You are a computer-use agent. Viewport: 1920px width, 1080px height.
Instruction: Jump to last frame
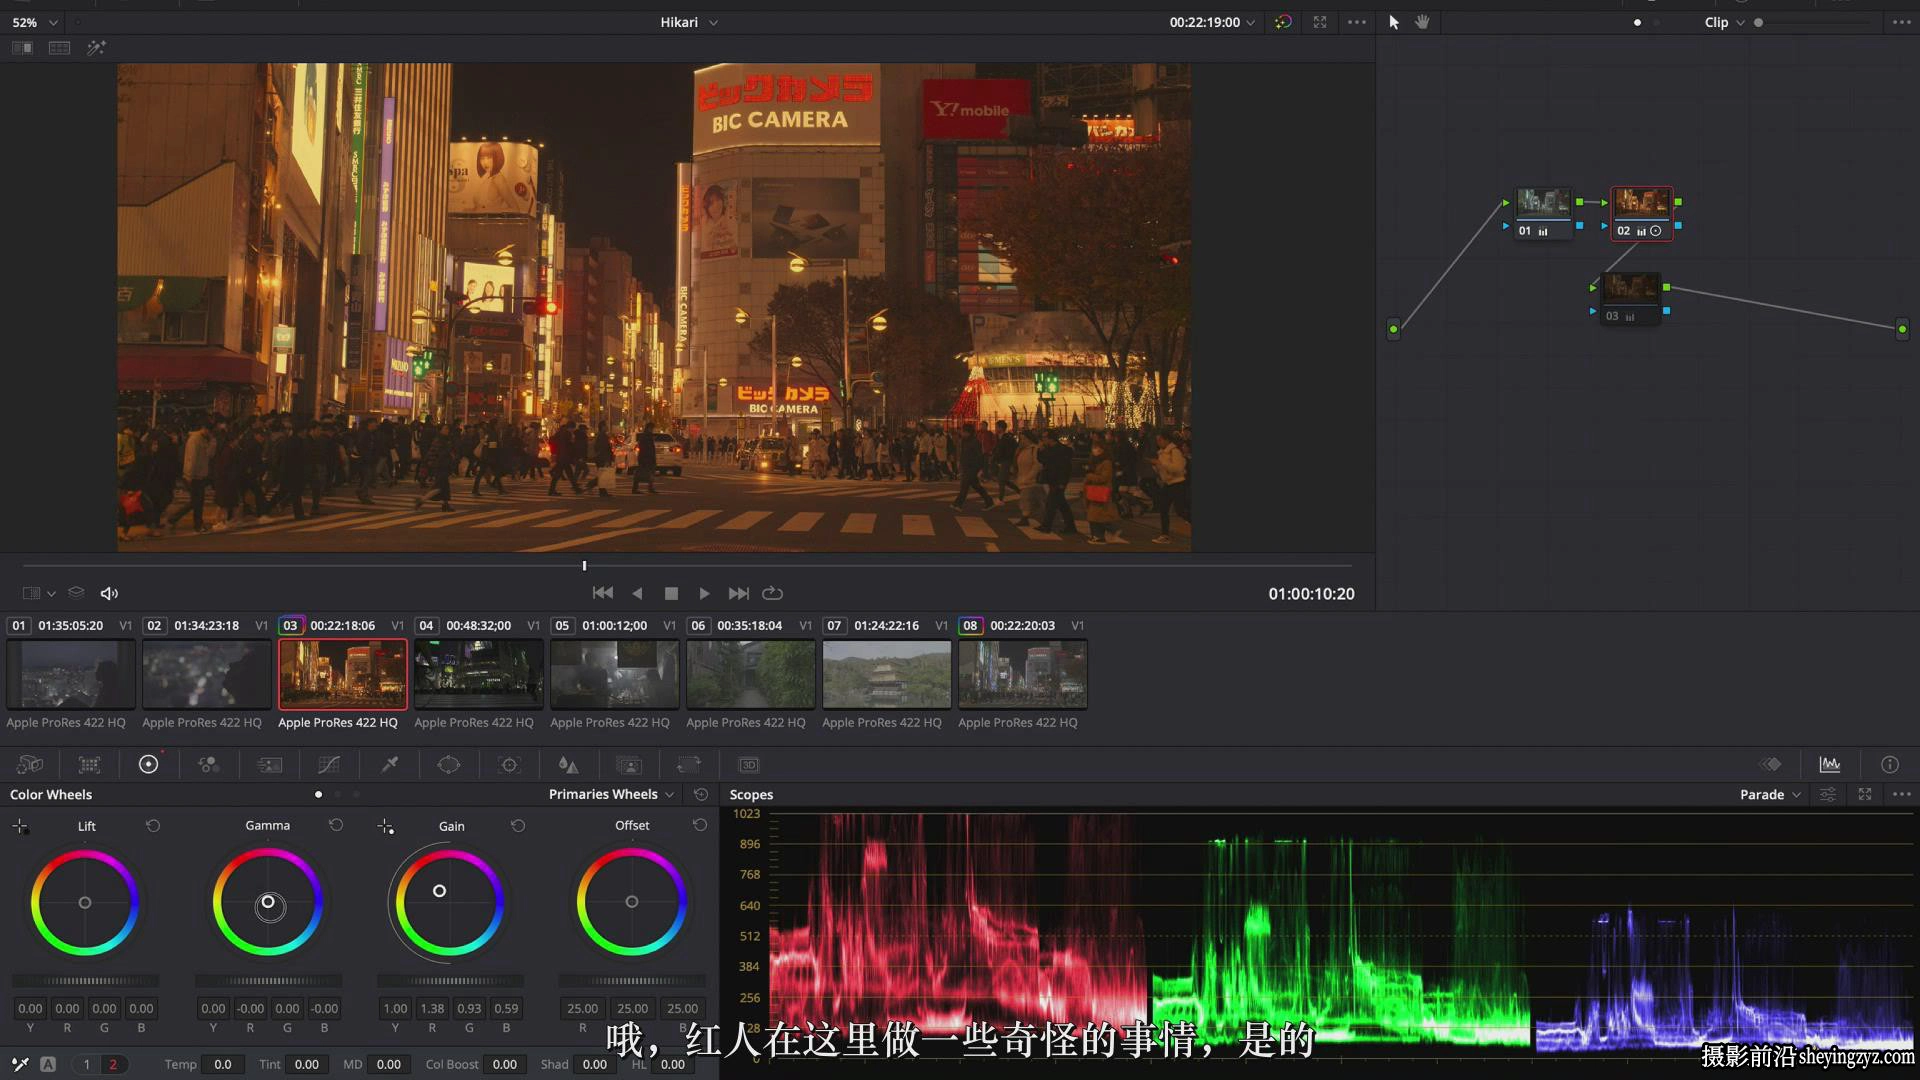tap(738, 593)
